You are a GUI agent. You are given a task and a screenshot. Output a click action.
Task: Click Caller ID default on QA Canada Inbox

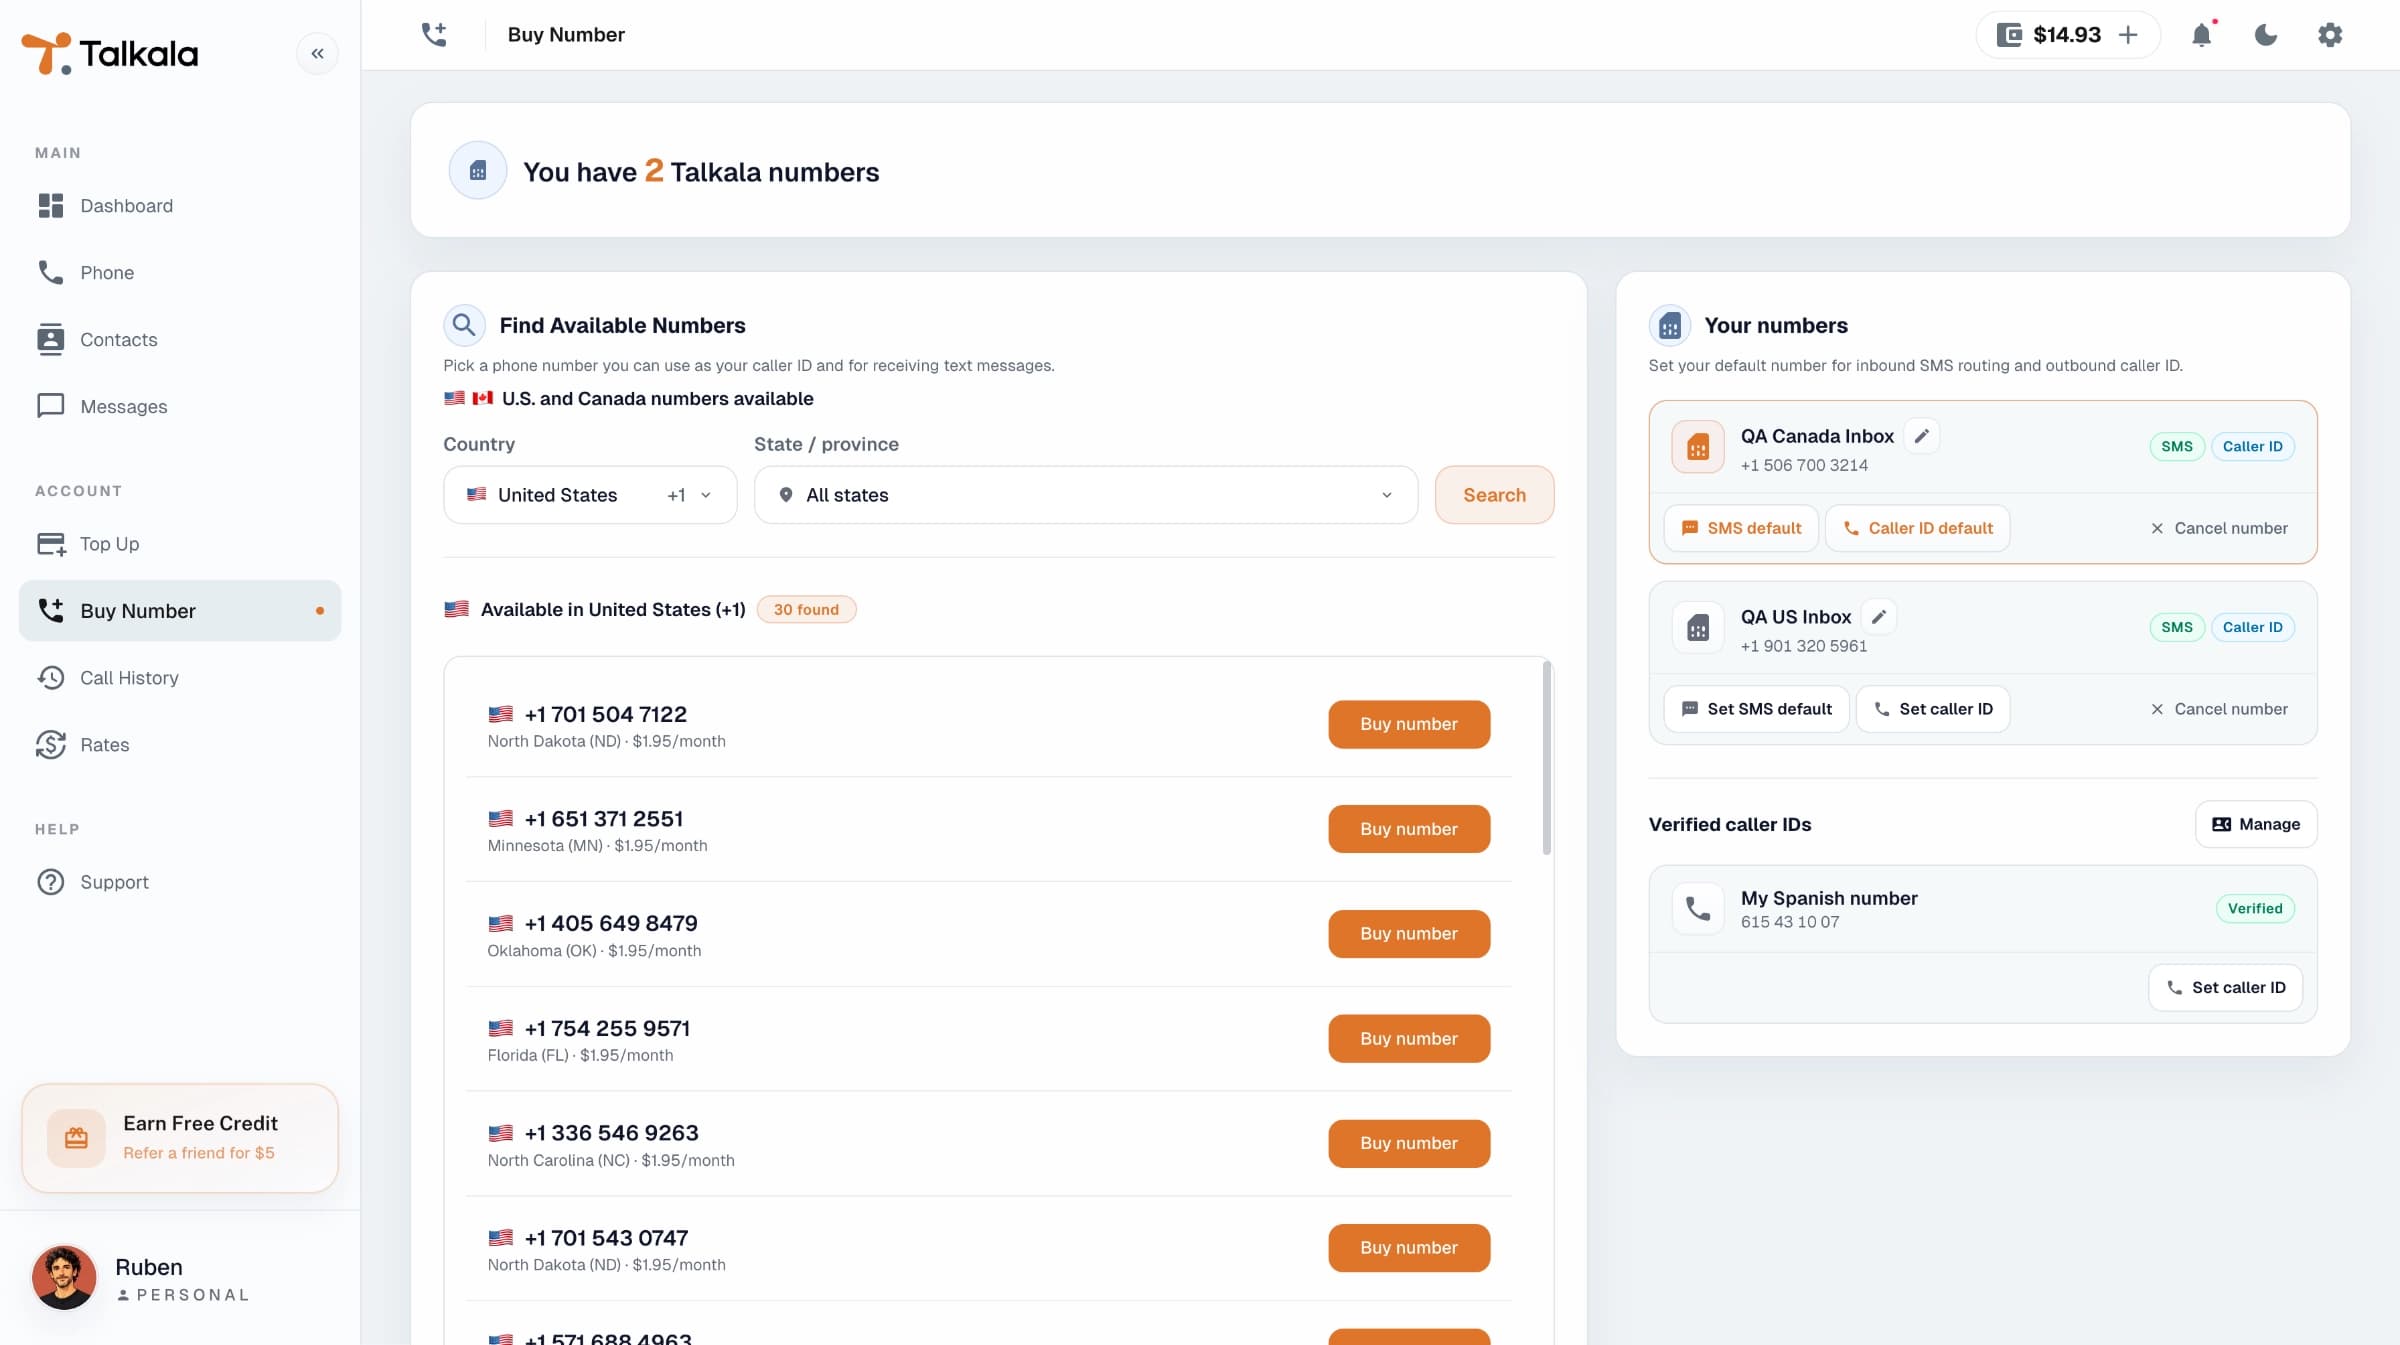coord(1917,528)
